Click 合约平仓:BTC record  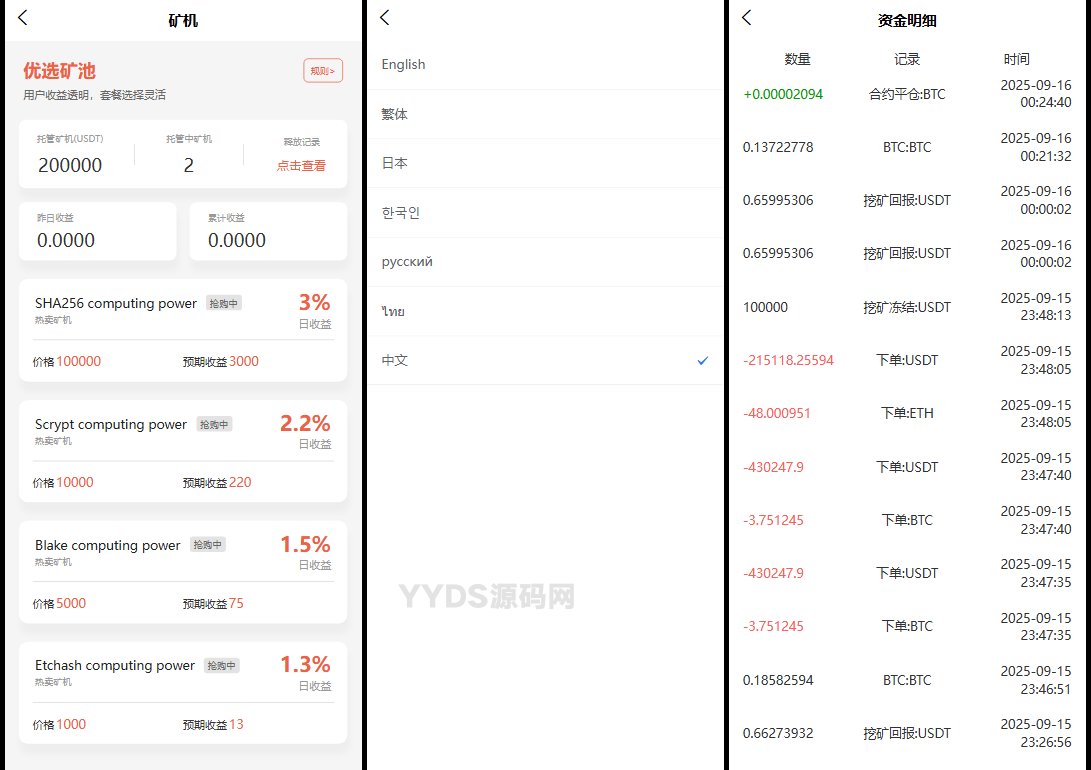pos(907,94)
